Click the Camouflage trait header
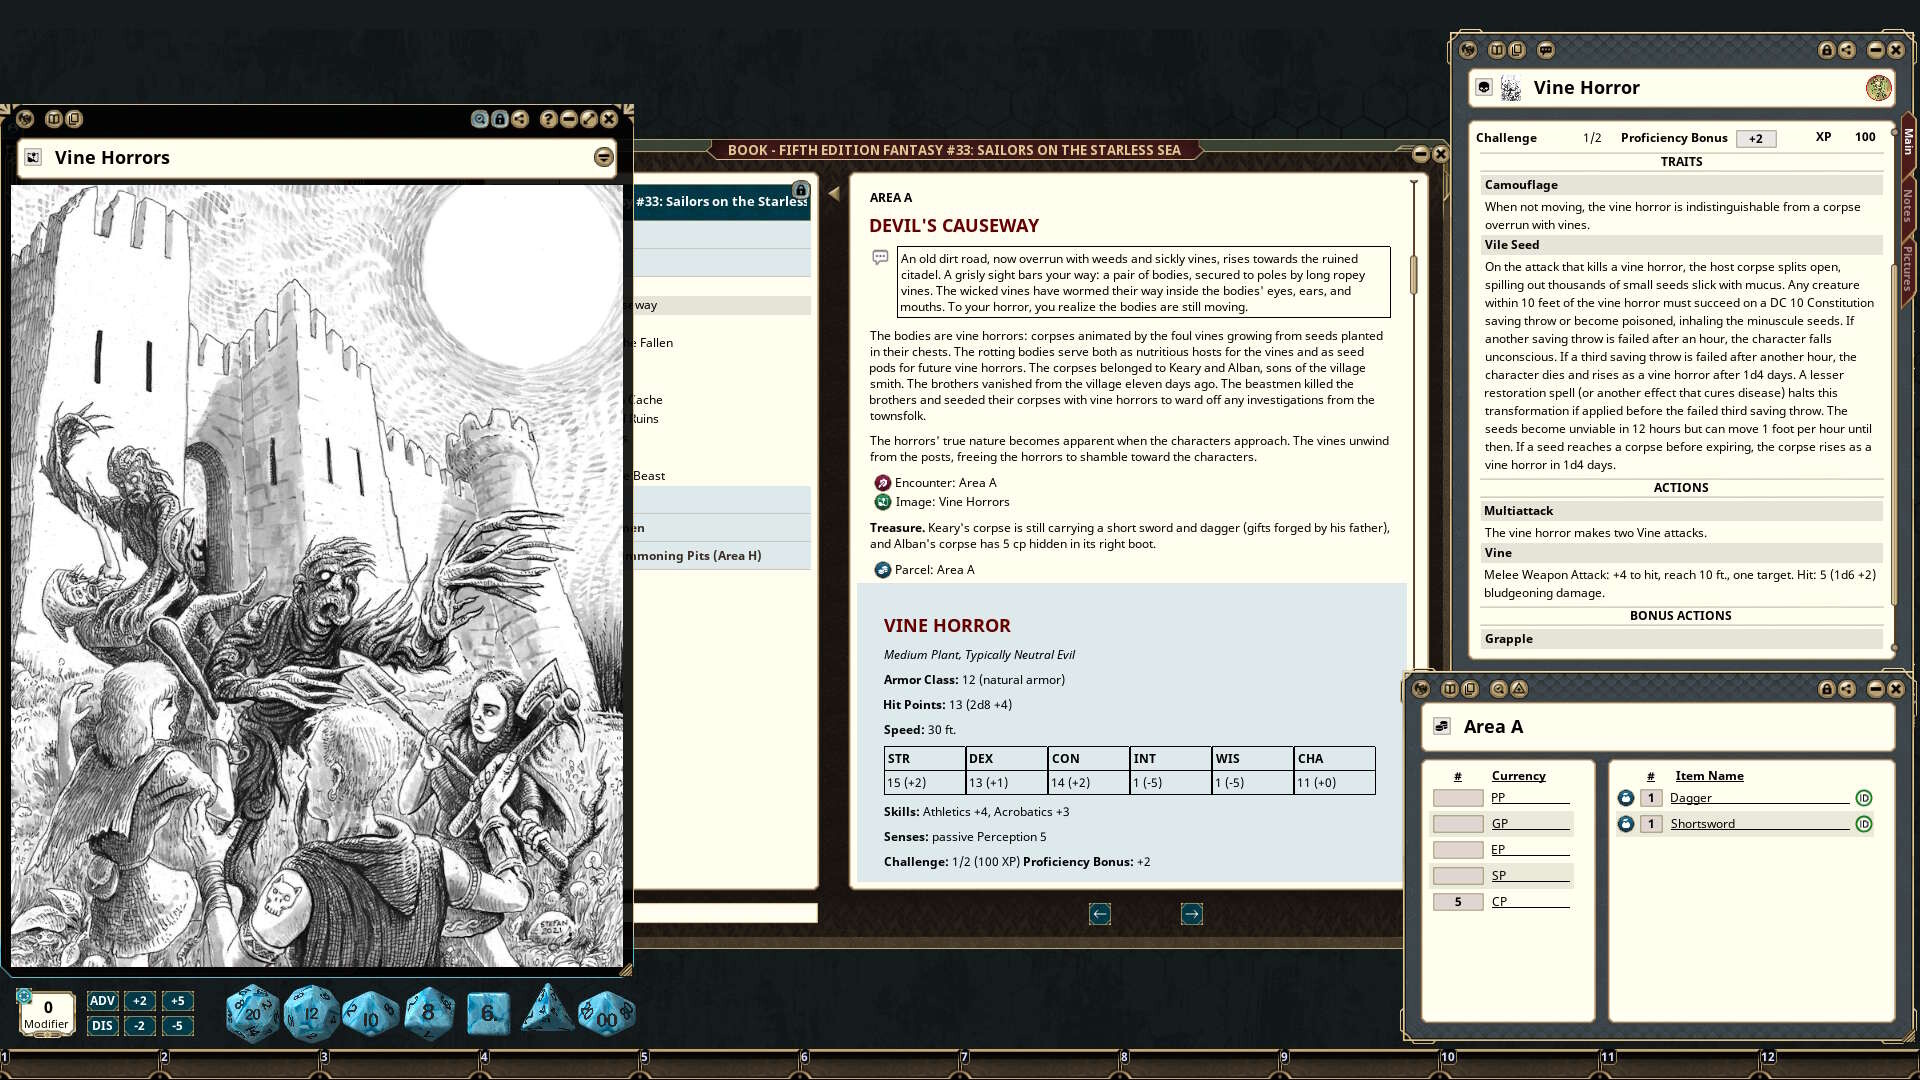The image size is (1920, 1080). click(x=1681, y=185)
